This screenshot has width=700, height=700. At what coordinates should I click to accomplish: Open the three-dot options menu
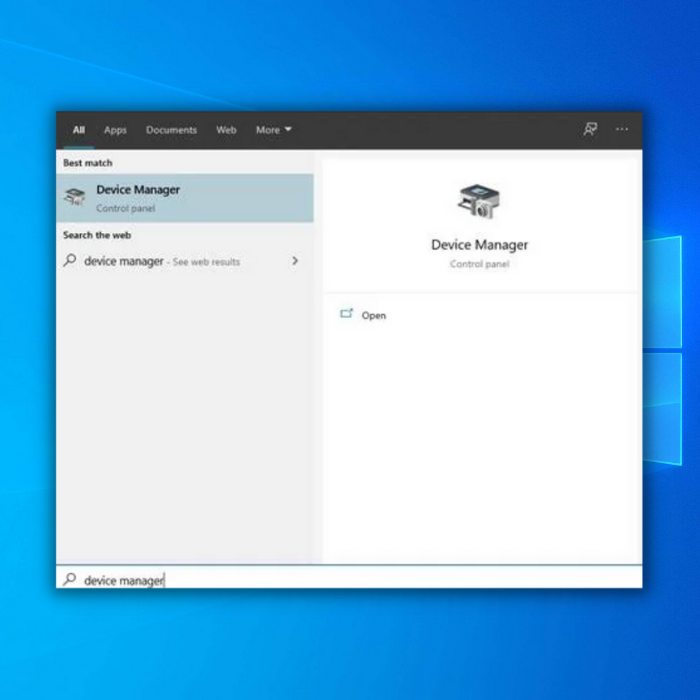(x=622, y=129)
